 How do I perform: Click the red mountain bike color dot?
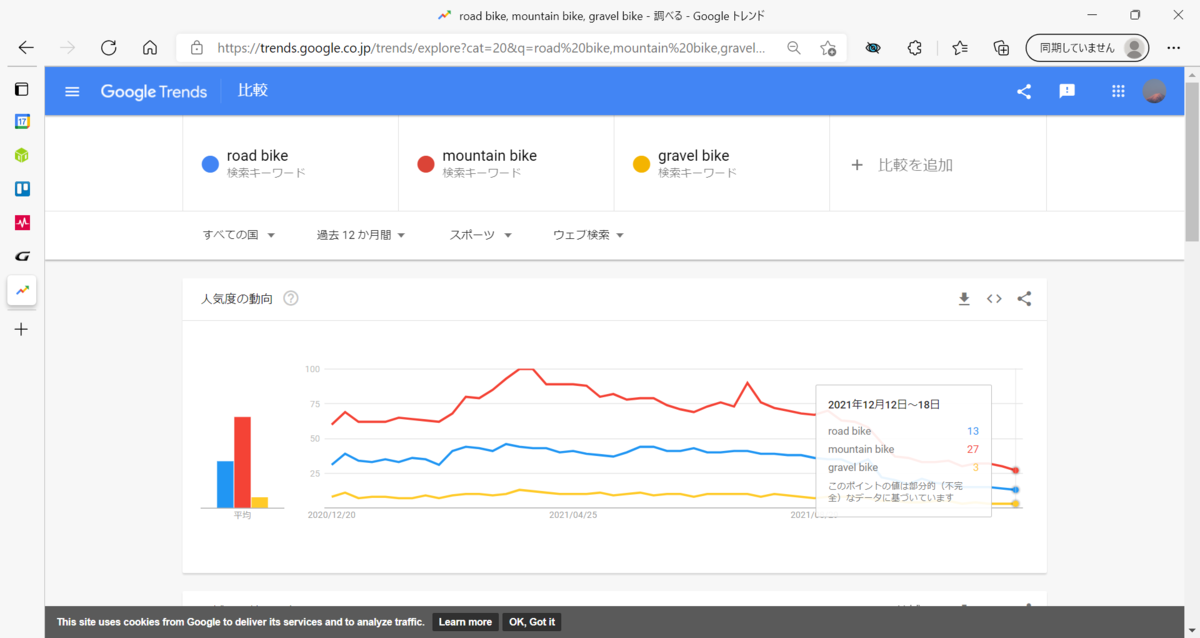point(425,164)
